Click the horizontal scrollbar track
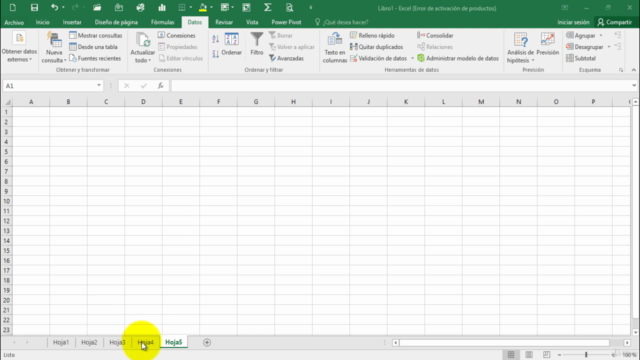The image size is (640, 360). pyautogui.click(x=504, y=342)
